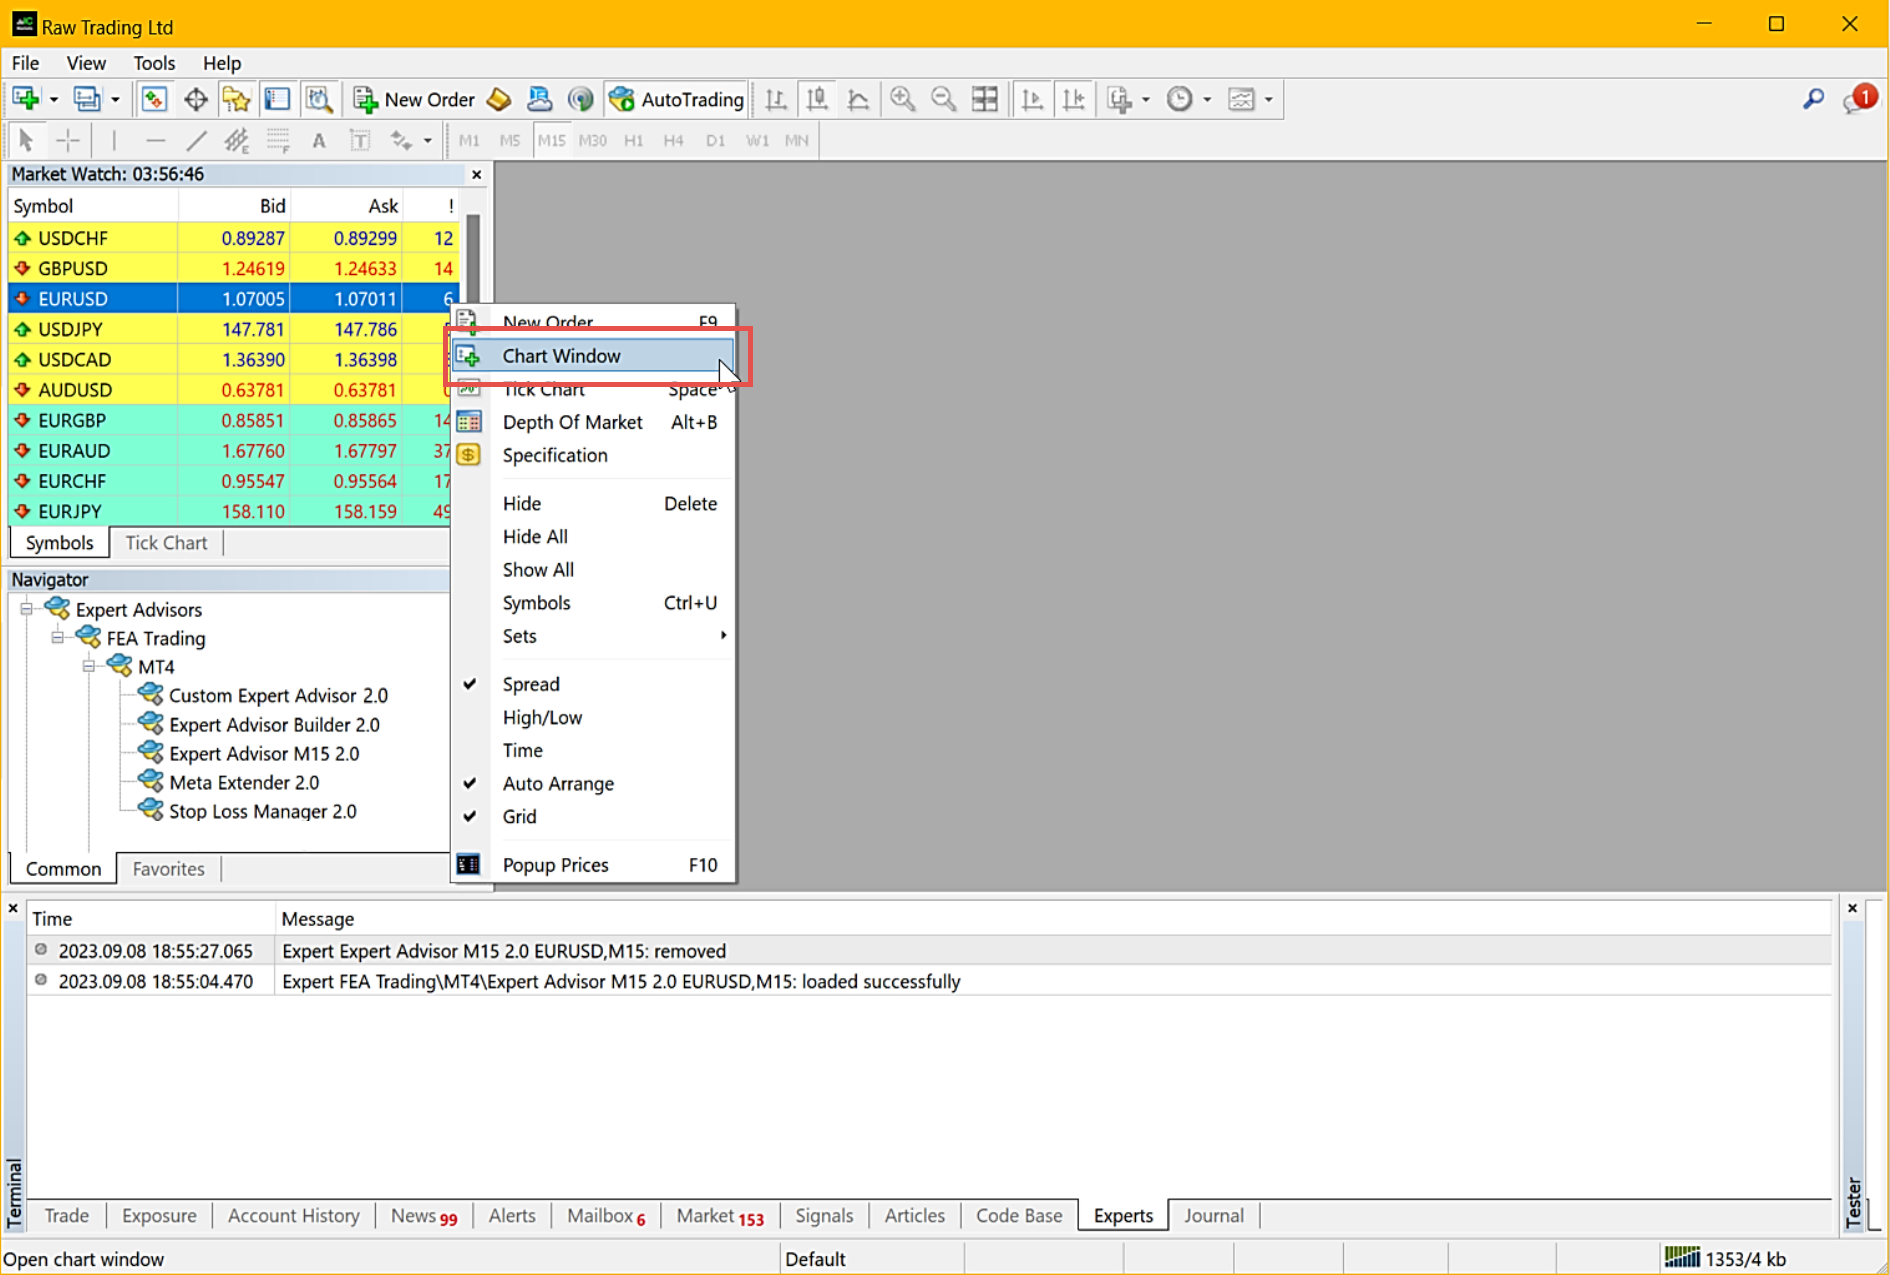Select the Vertical Line drawing tool
Screen dimensions: 1890x1275
(x=114, y=140)
